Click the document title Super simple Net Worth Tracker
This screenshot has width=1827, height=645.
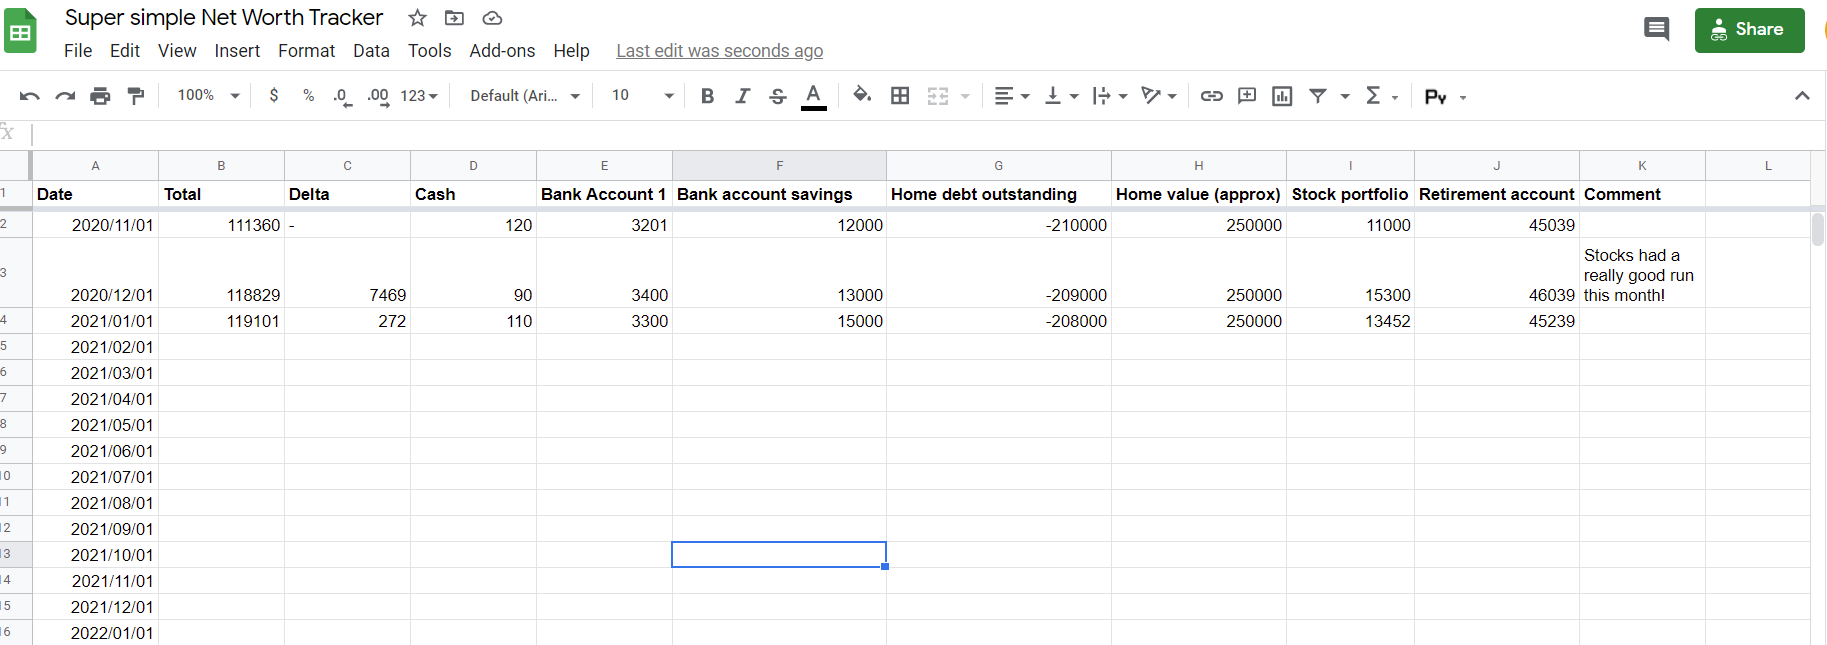pyautogui.click(x=224, y=18)
